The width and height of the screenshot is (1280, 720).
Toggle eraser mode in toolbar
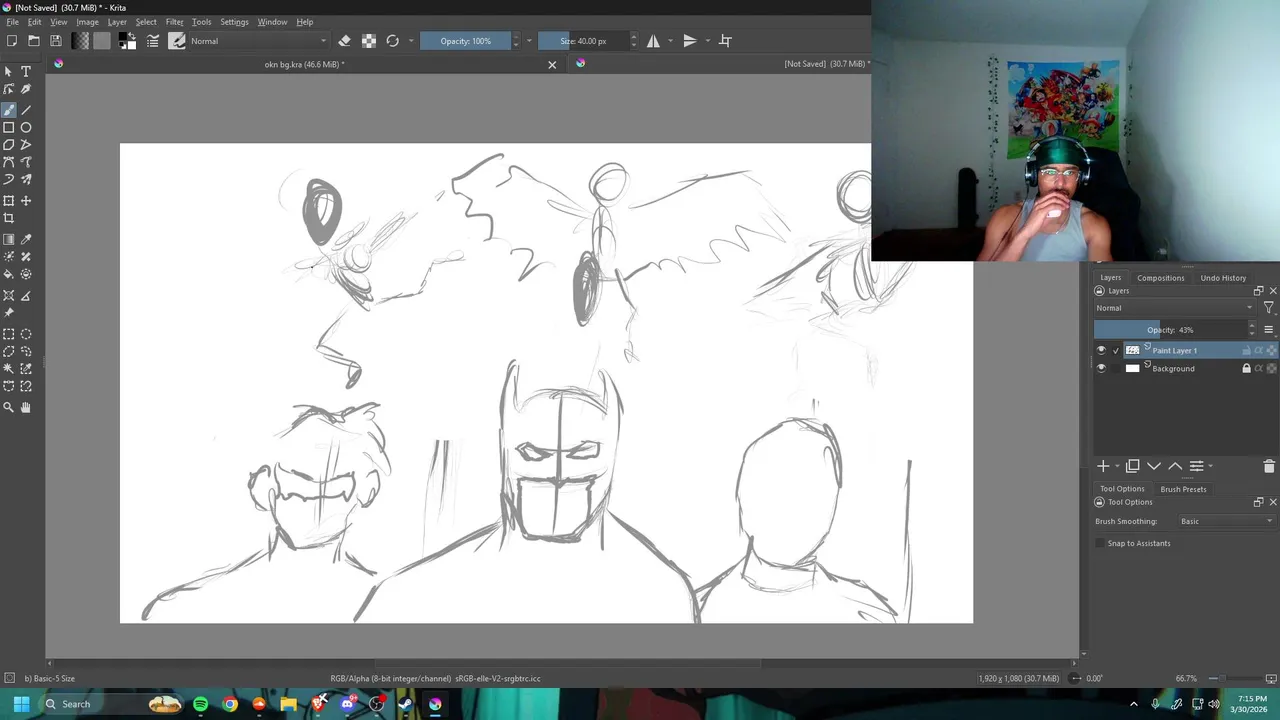[345, 41]
